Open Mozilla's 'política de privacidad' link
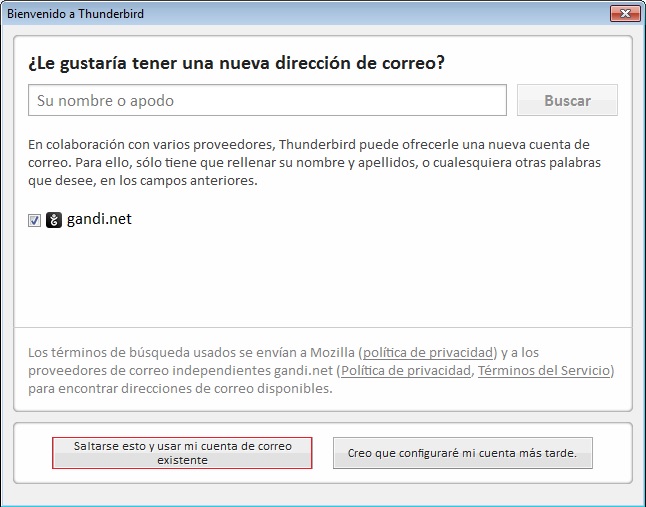The height and width of the screenshot is (507, 646). pos(428,352)
